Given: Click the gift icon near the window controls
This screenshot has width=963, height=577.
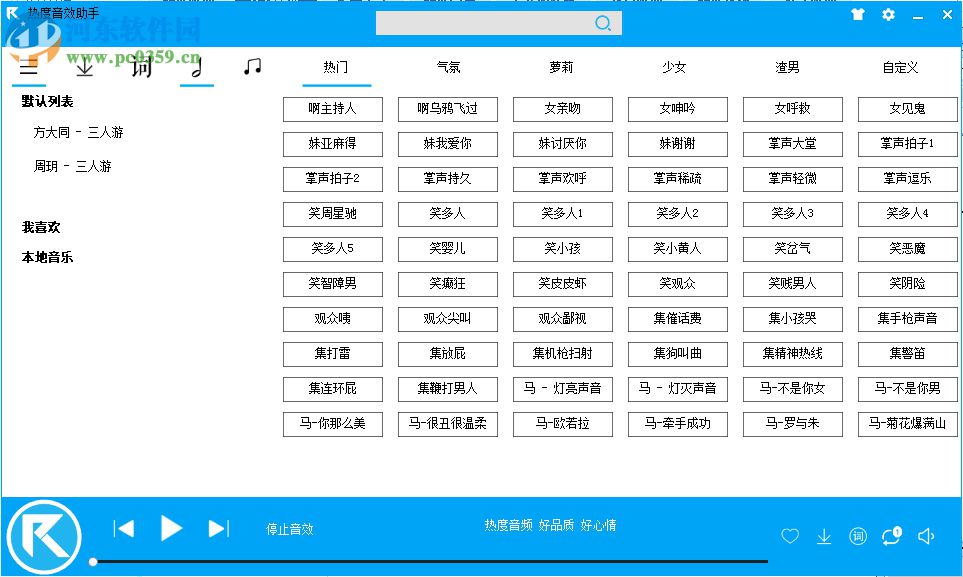Looking at the screenshot, I should [857, 15].
